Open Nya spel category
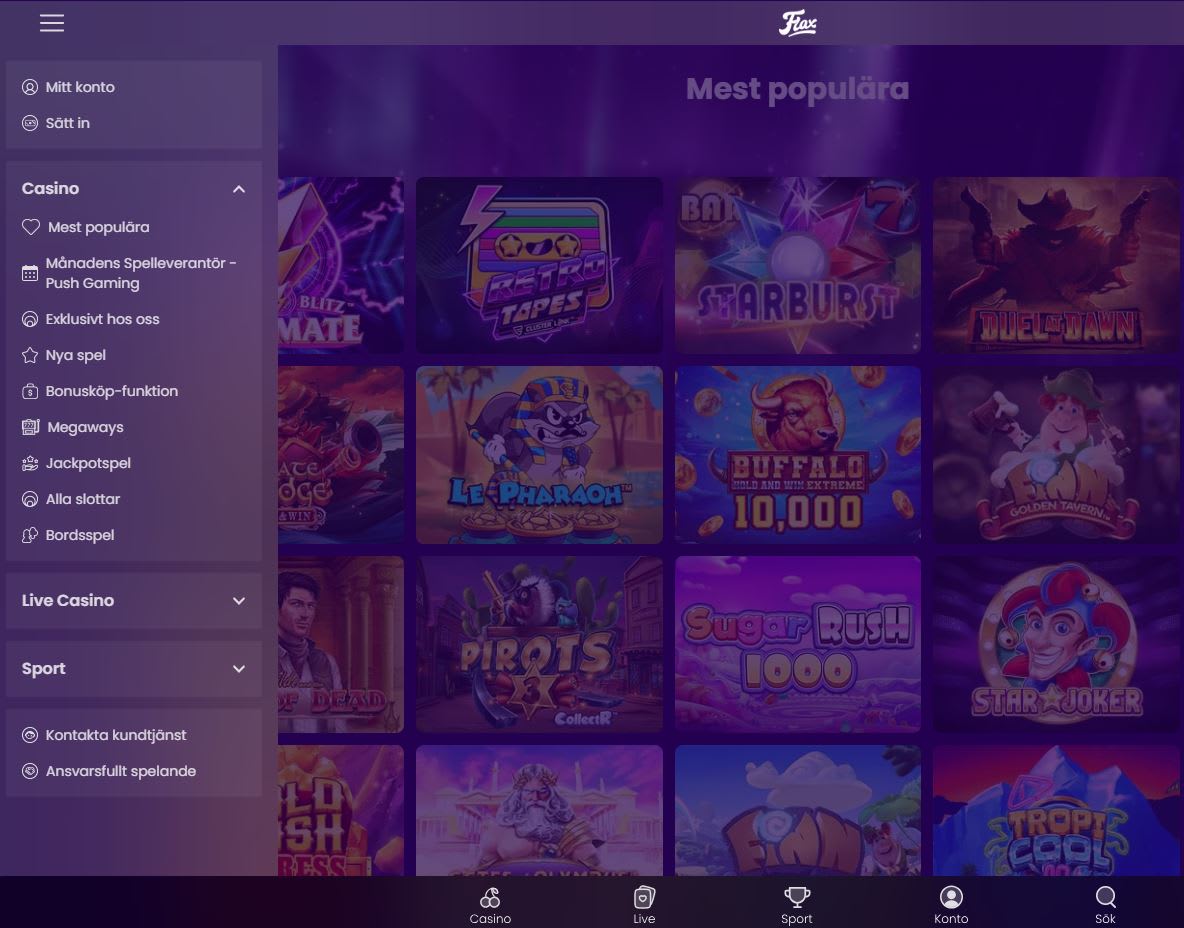Viewport: 1184px width, 928px height. (76, 355)
